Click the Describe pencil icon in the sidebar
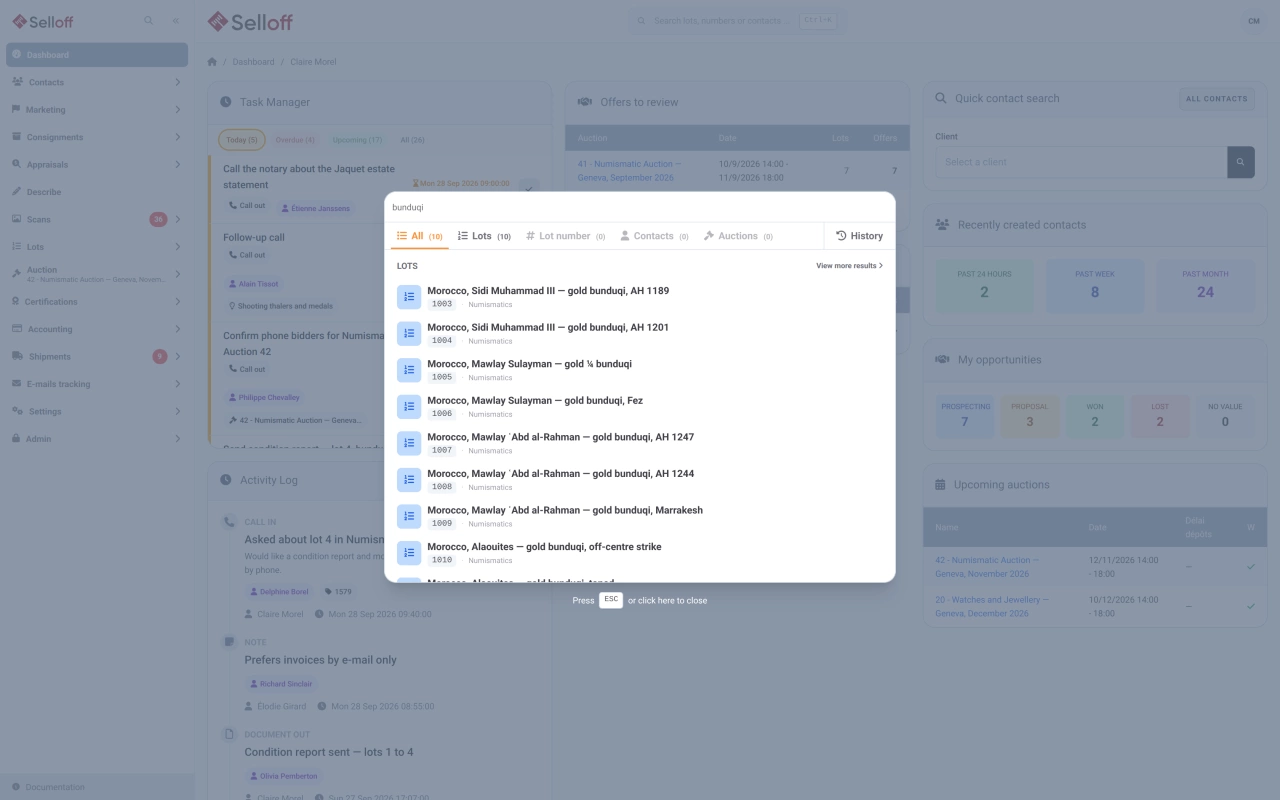 pyautogui.click(x=17, y=192)
